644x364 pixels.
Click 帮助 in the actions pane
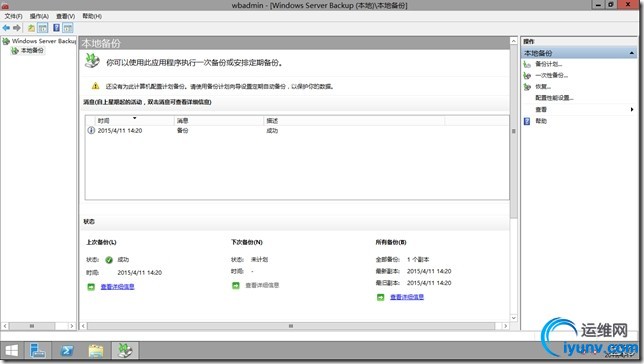click(x=541, y=121)
